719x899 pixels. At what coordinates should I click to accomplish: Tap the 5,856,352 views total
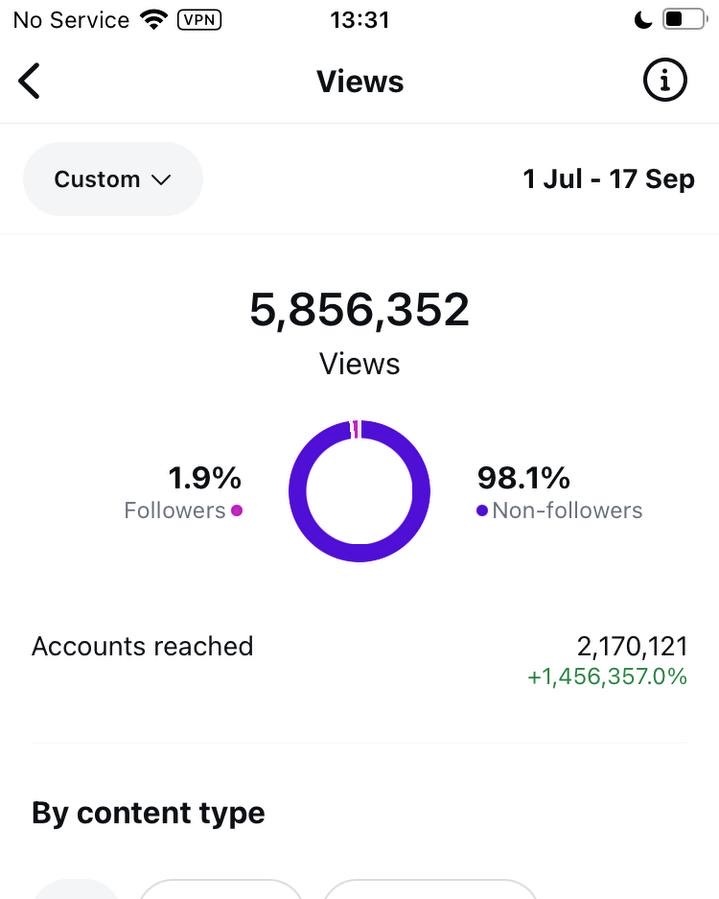359,310
